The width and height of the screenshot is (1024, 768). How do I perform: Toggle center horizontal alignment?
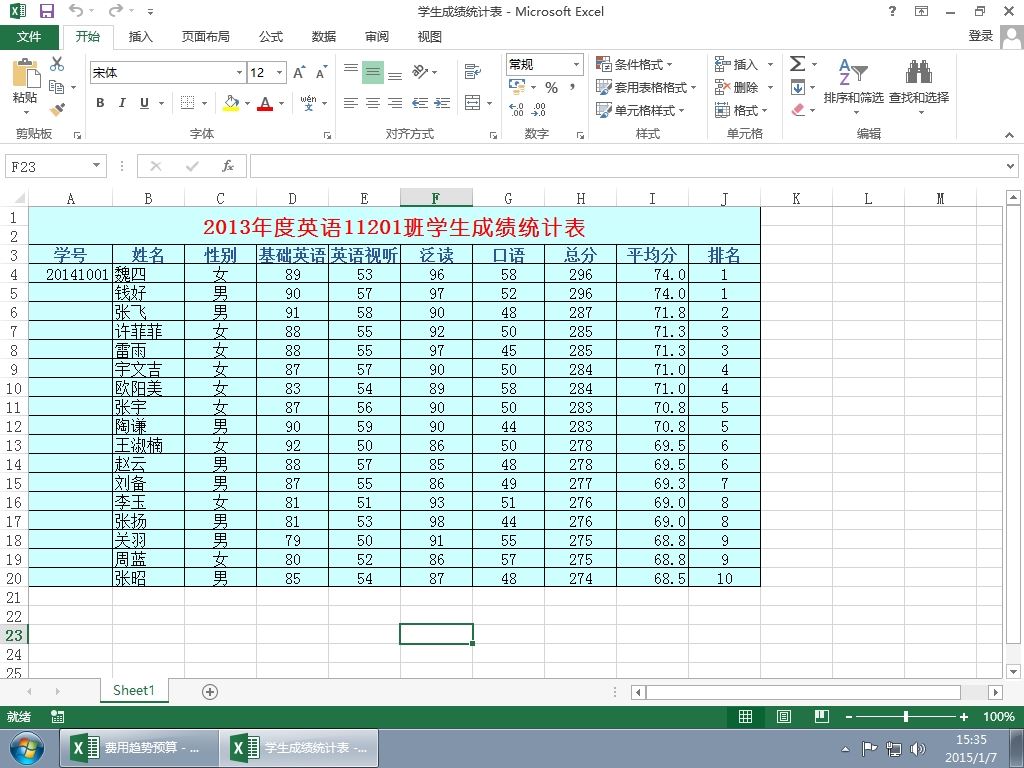pos(373,103)
